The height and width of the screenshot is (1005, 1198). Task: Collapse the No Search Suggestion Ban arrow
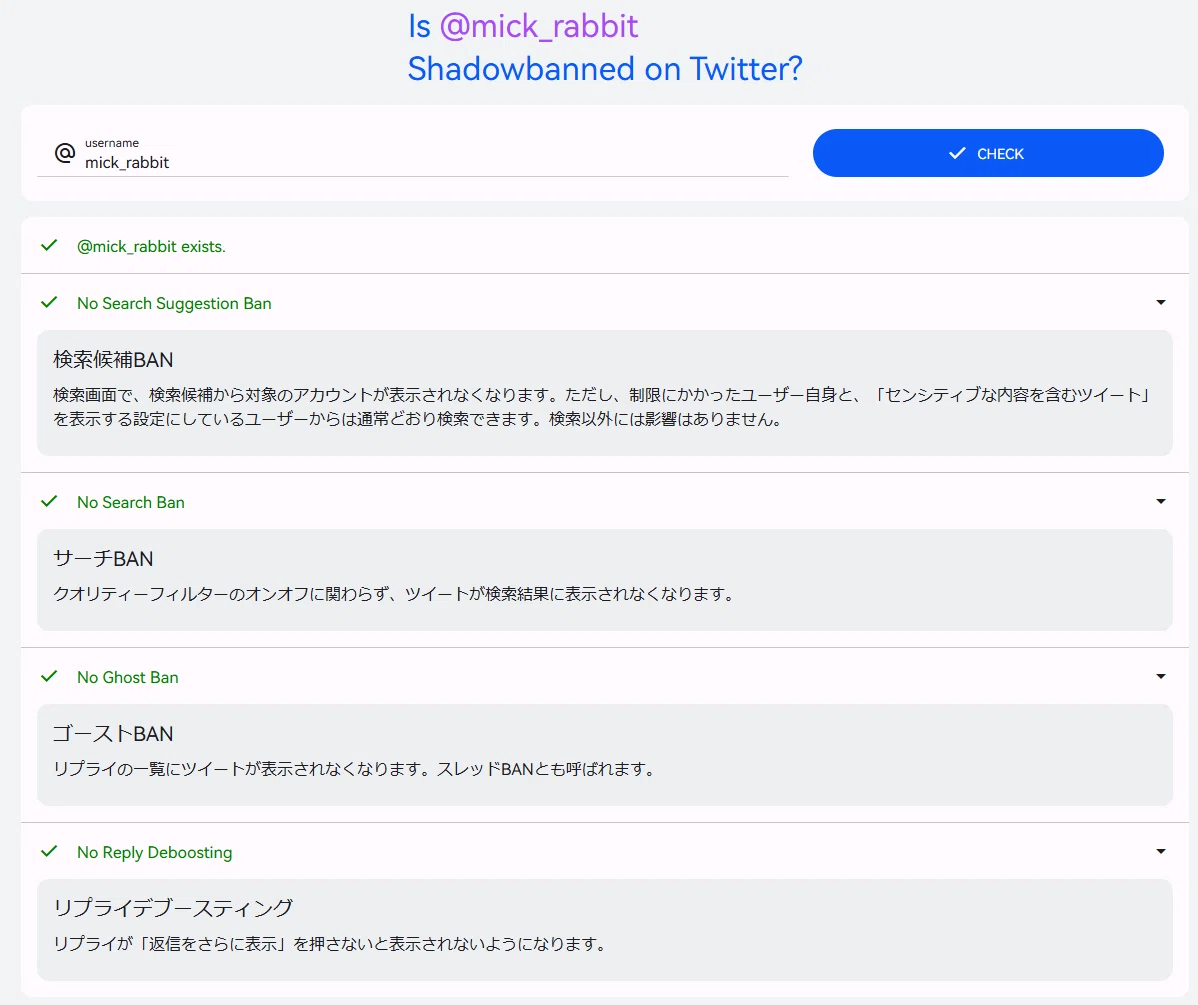1161,303
